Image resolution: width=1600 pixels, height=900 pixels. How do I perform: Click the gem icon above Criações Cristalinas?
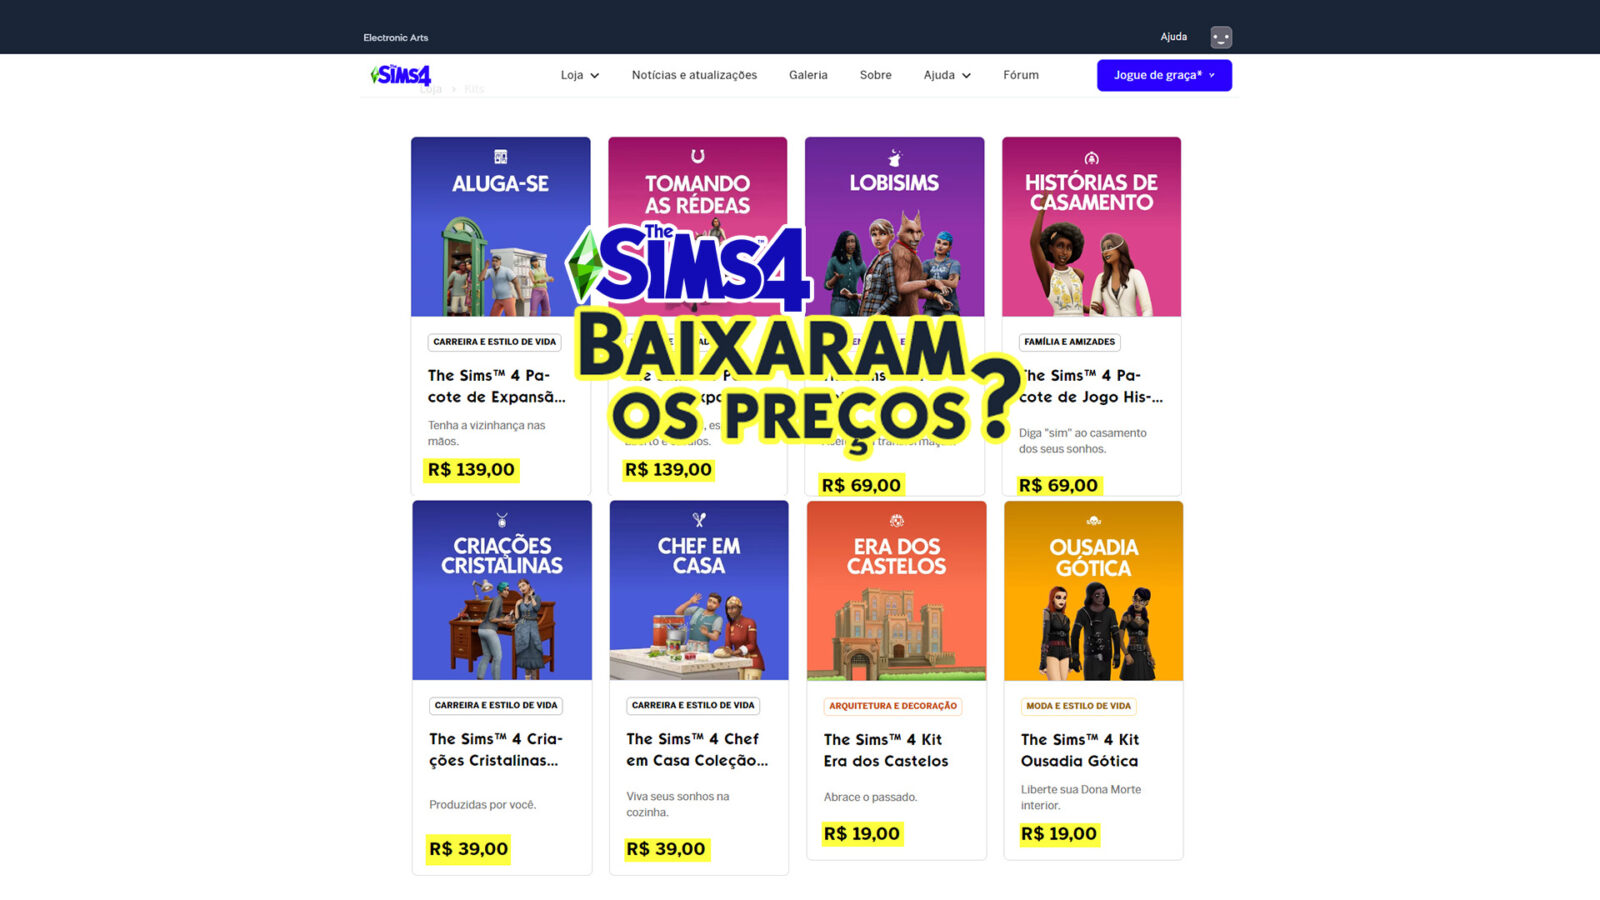point(502,520)
